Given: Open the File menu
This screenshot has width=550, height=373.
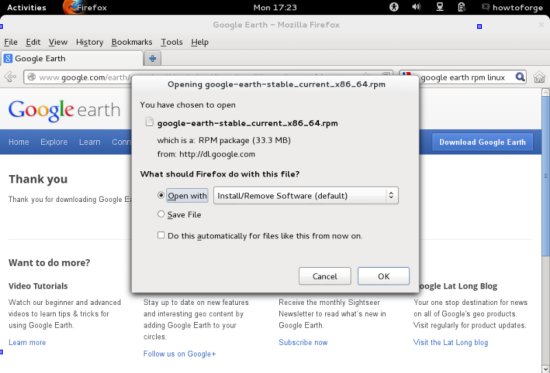Looking at the screenshot, I should tap(11, 42).
